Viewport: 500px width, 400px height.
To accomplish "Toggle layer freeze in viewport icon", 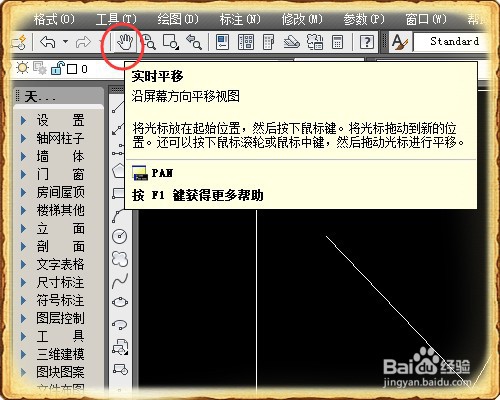I will 40,68.
